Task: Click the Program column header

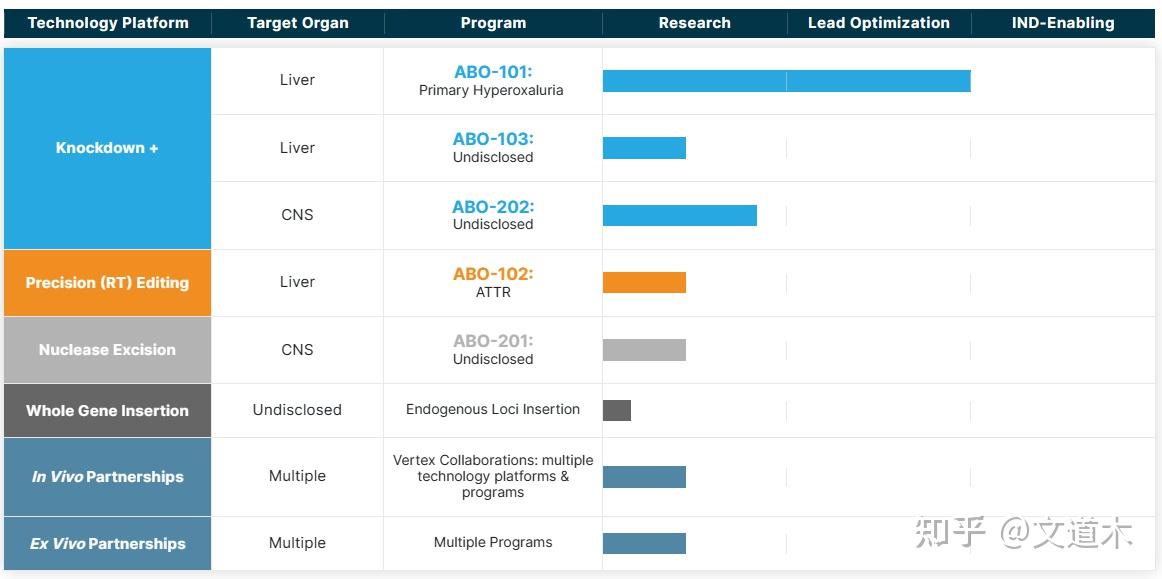Action: (x=493, y=23)
